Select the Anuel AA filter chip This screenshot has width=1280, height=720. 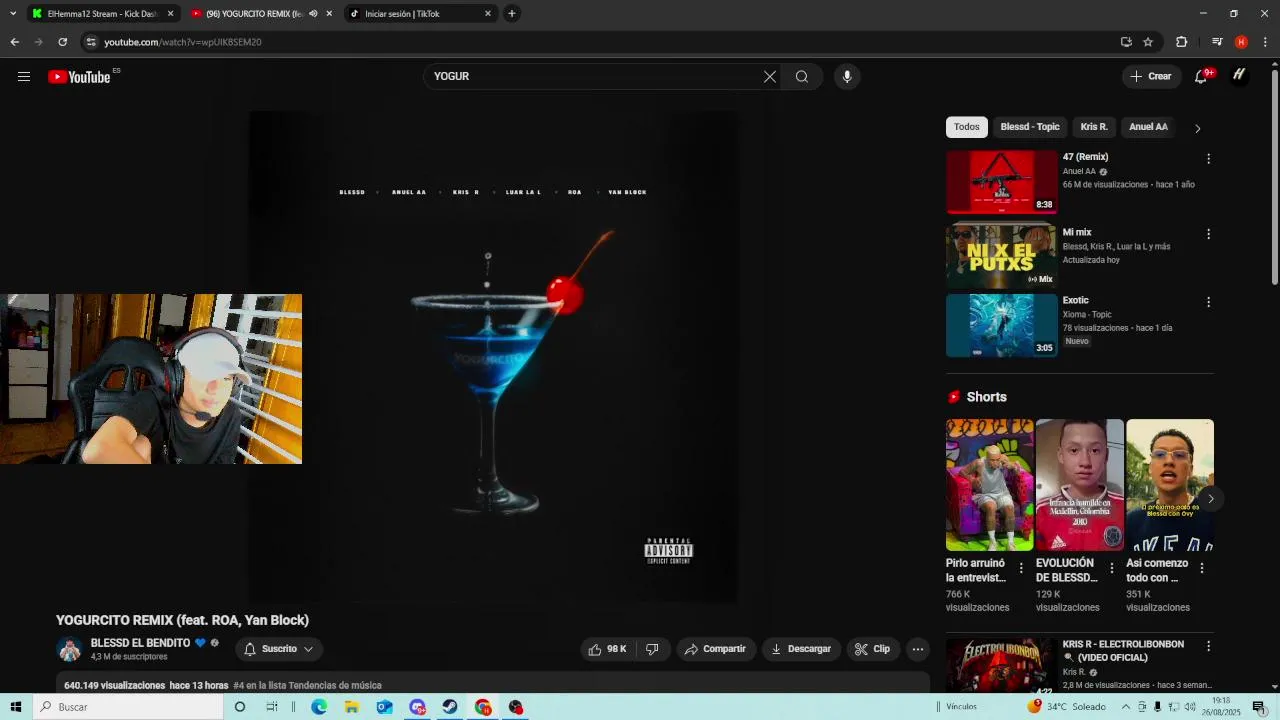[x=1148, y=127]
